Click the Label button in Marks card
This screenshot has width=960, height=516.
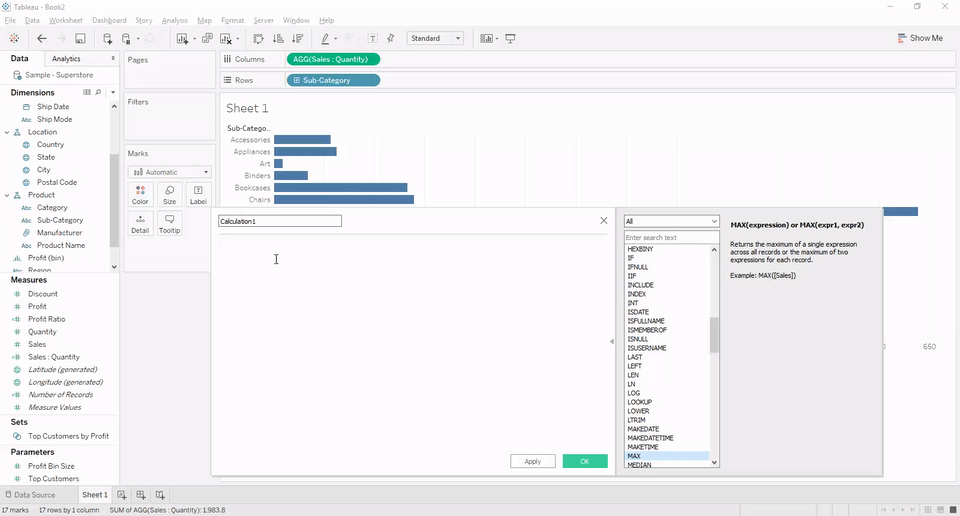coord(198,194)
